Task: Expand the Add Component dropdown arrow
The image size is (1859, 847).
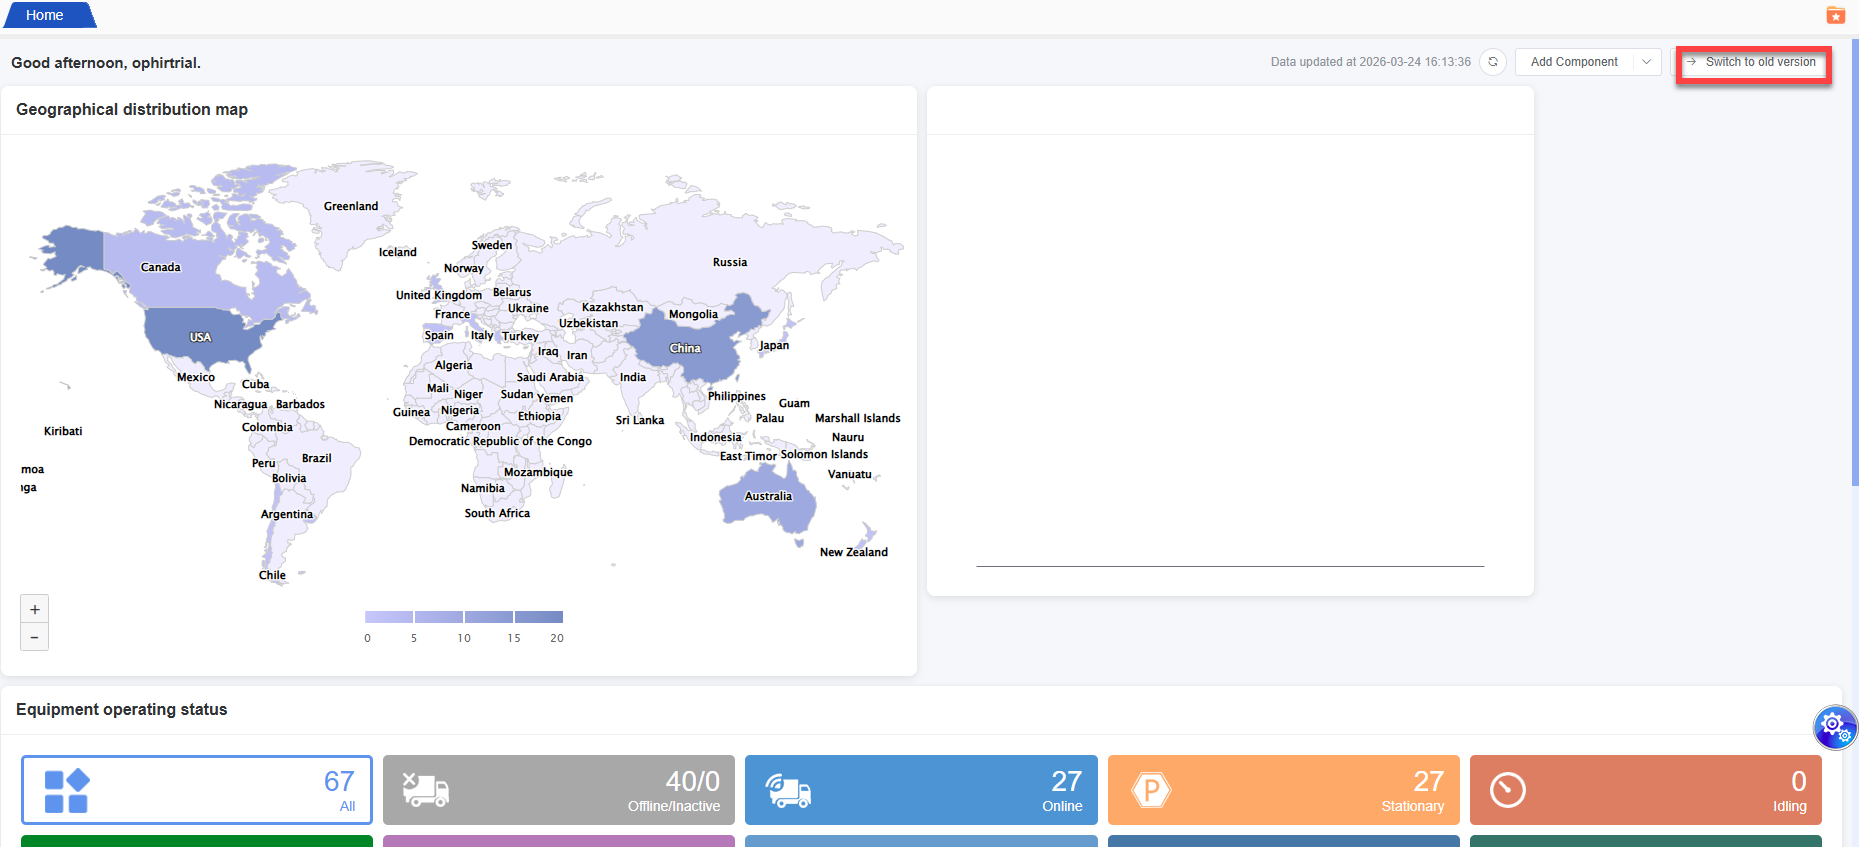Action: pyautogui.click(x=1646, y=62)
